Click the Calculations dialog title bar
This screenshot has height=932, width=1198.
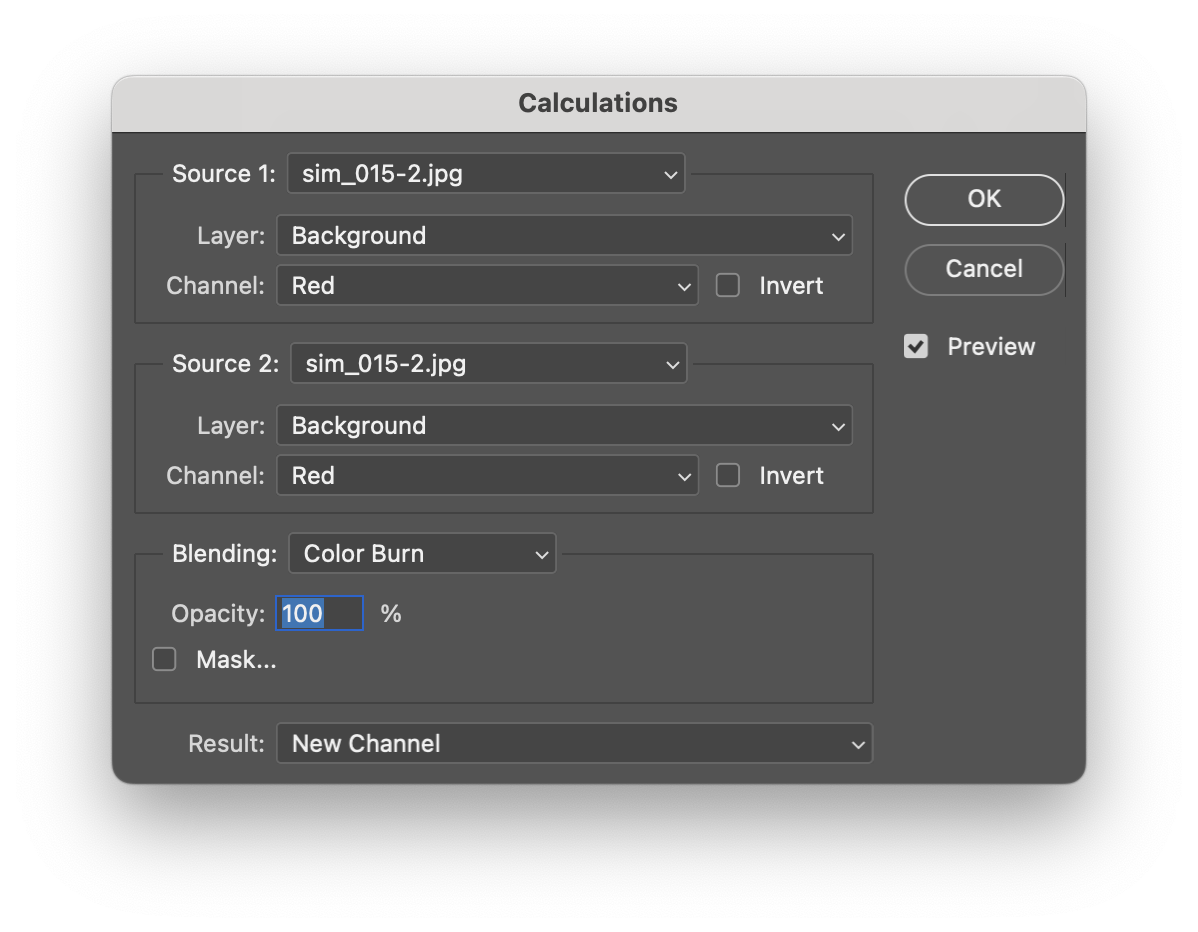pyautogui.click(x=597, y=102)
